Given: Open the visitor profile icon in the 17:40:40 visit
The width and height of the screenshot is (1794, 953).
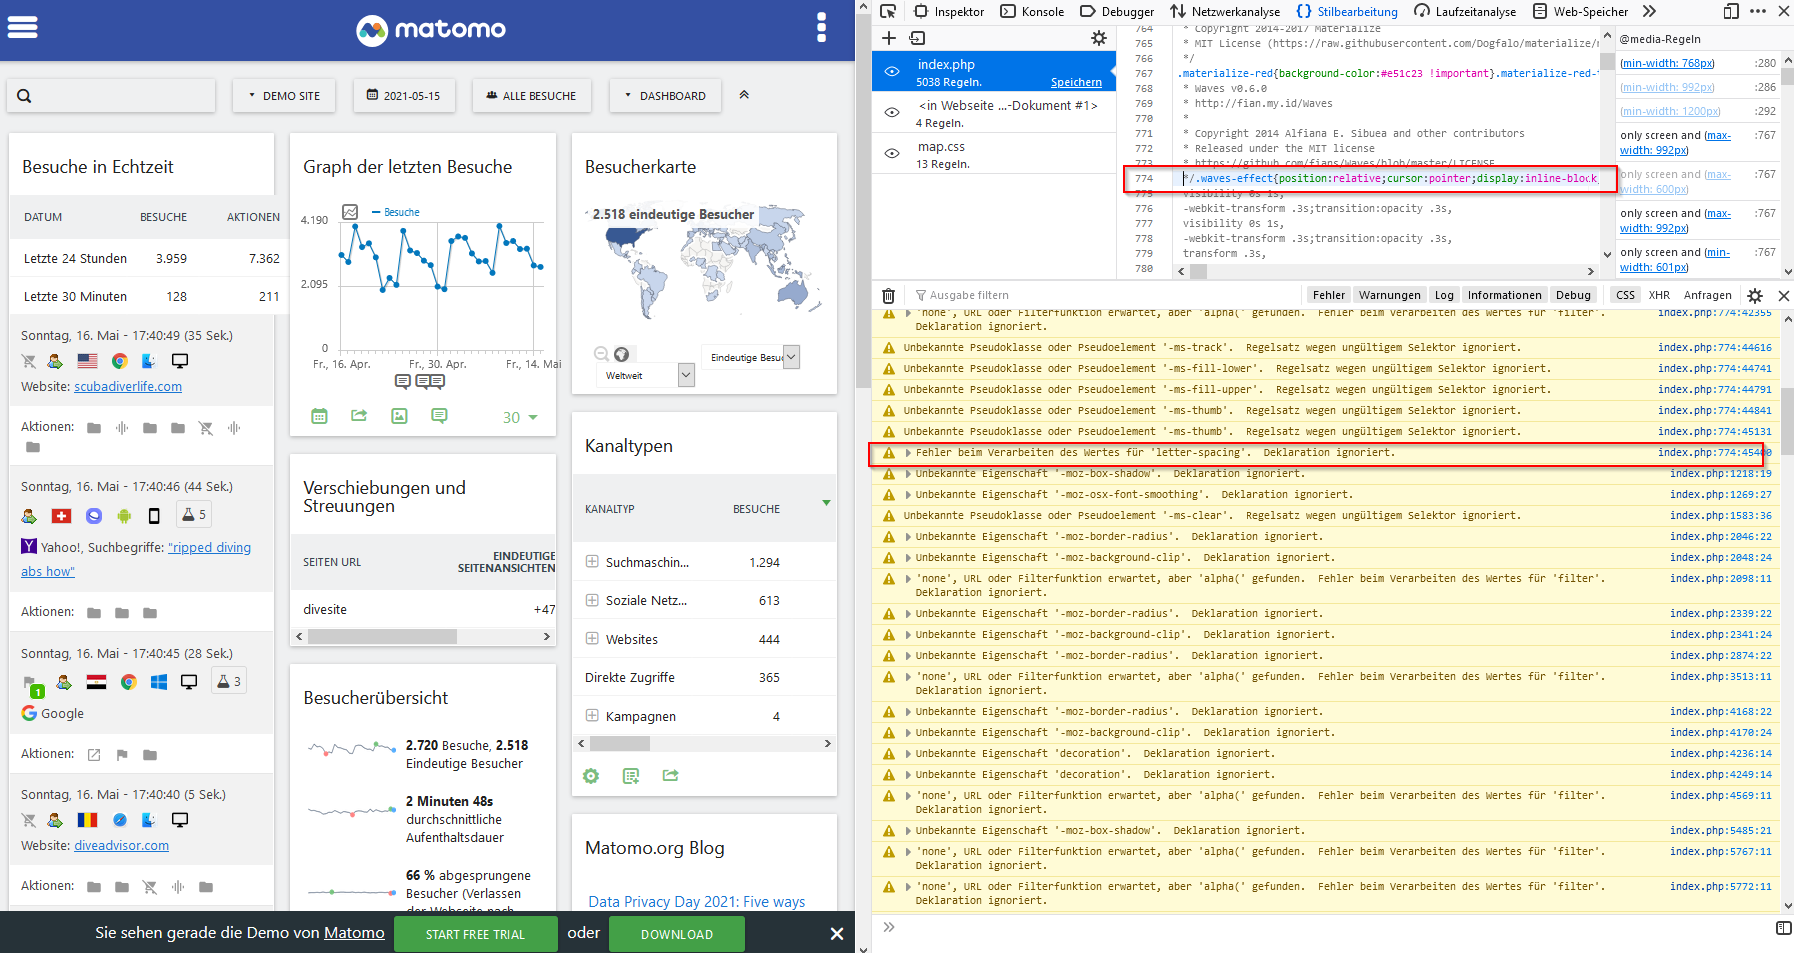Looking at the screenshot, I should [x=55, y=820].
